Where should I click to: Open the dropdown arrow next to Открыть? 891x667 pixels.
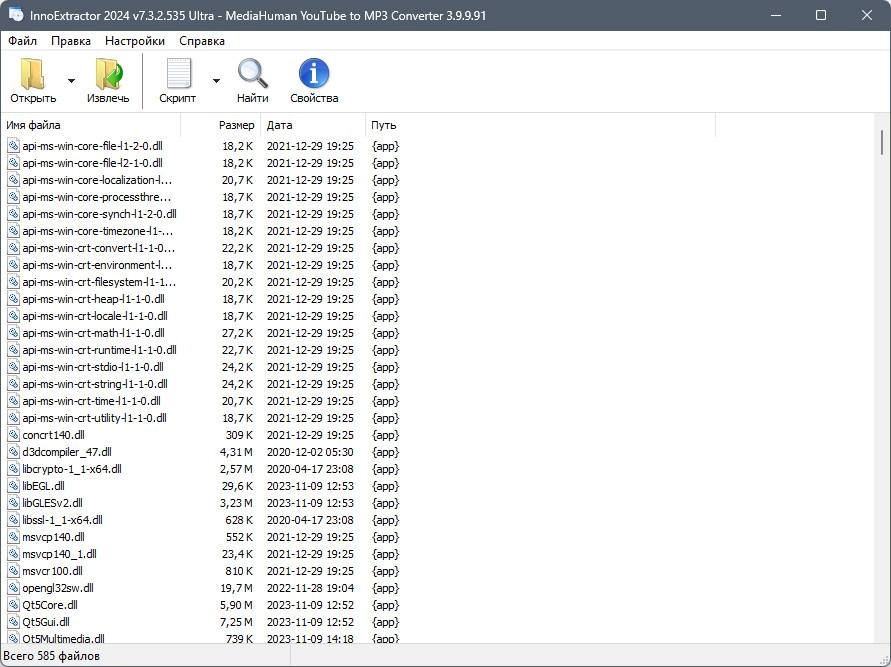tap(72, 81)
